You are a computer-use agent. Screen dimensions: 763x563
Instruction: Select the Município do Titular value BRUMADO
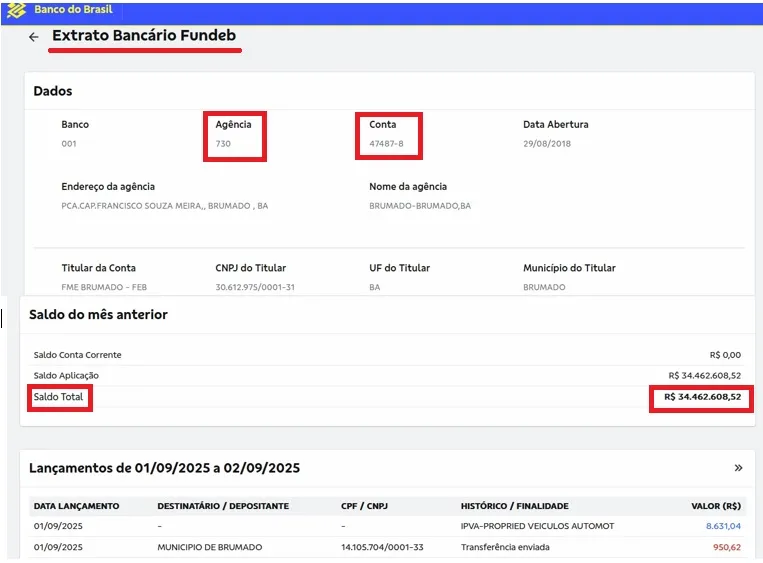click(544, 287)
